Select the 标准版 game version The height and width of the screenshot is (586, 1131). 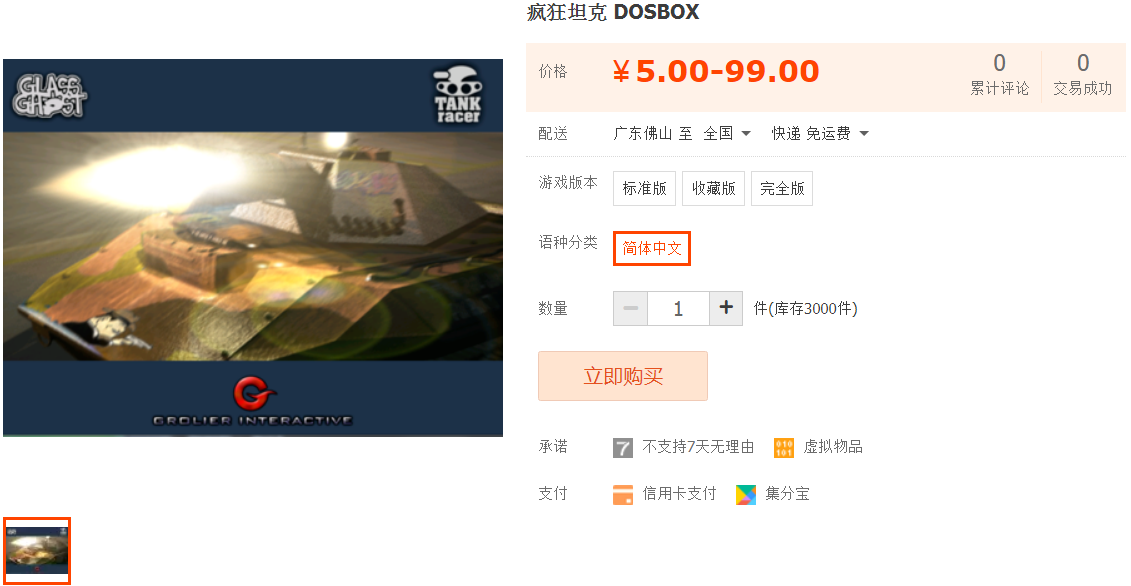644,188
